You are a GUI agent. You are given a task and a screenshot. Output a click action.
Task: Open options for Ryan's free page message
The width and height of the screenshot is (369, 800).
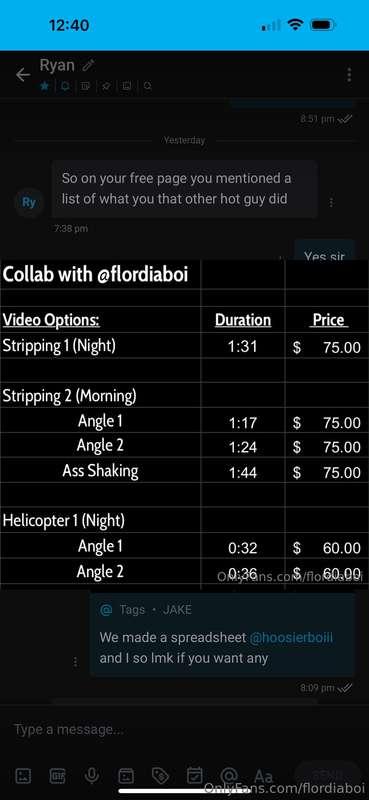[x=331, y=203]
